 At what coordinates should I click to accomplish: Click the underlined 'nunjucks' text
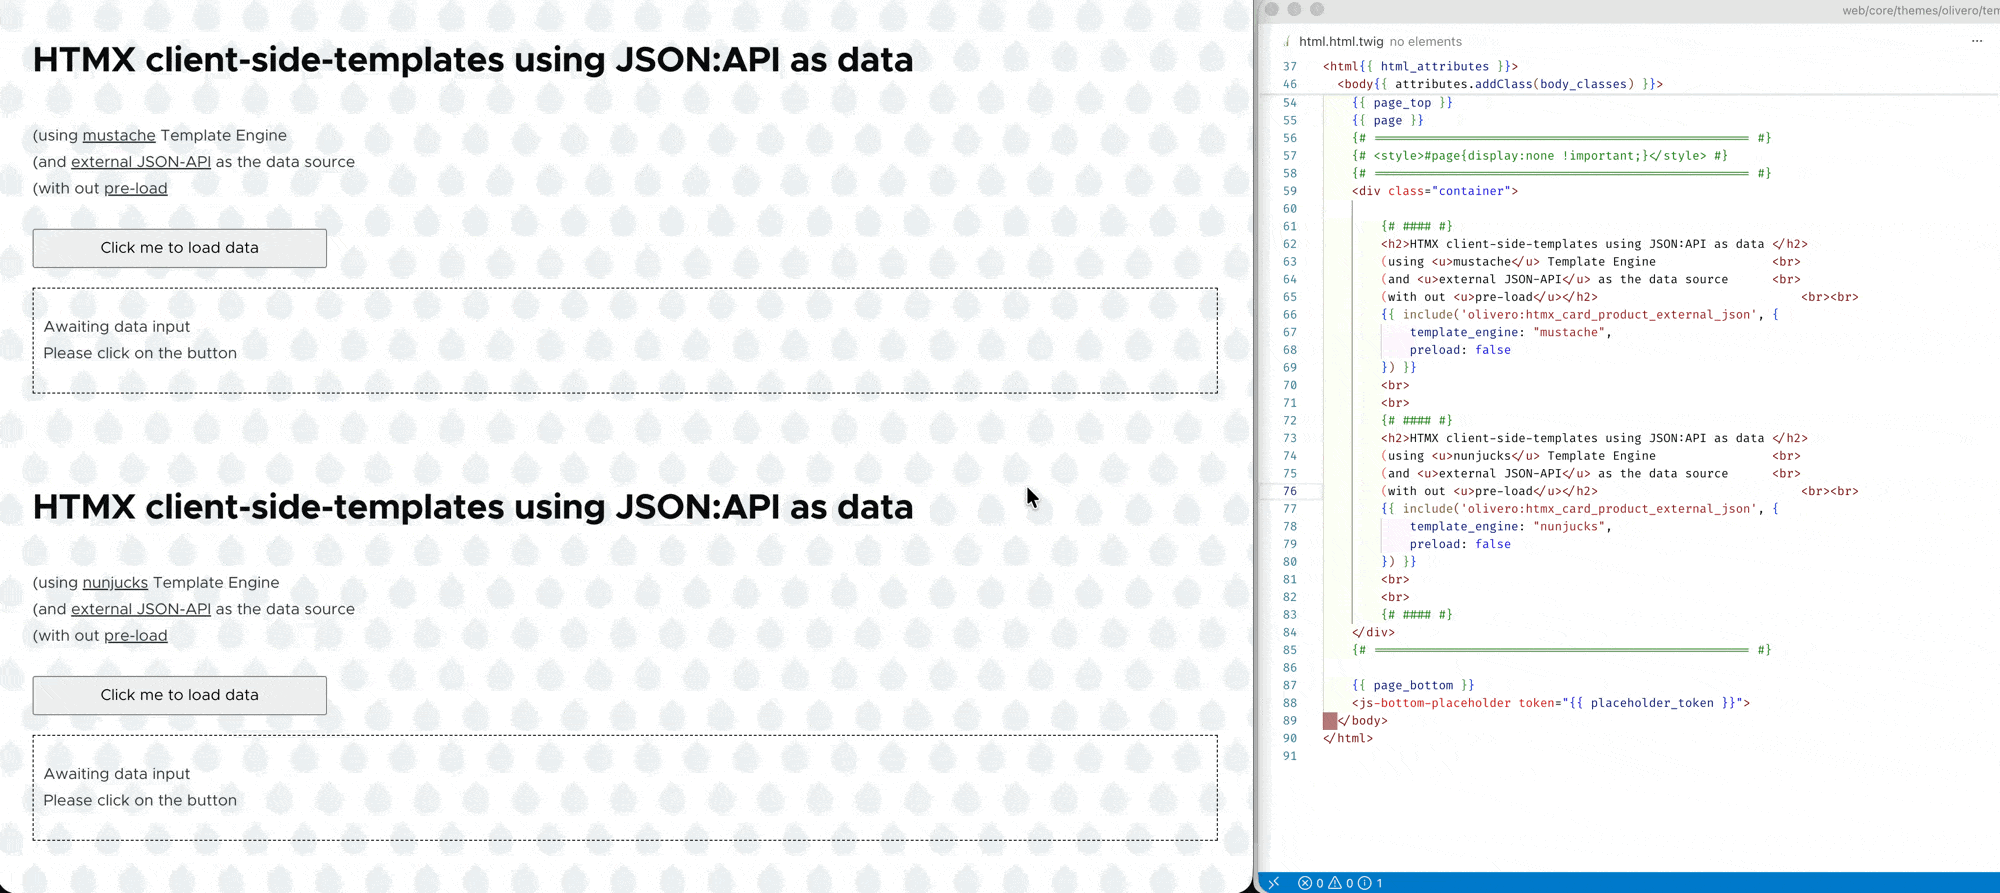pos(115,583)
